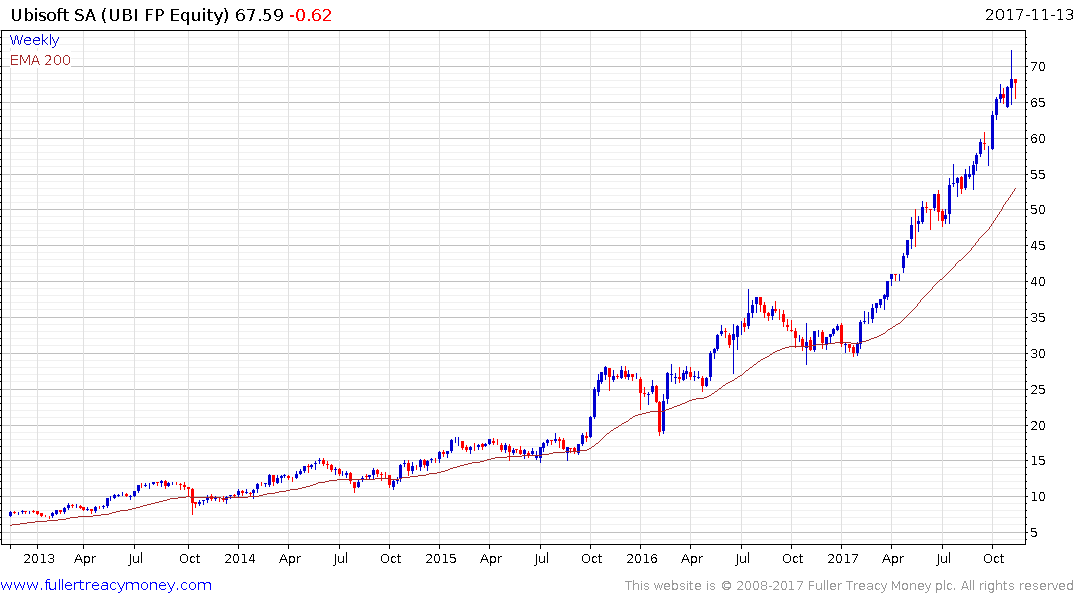Click the 15 price axis label

(1037, 461)
